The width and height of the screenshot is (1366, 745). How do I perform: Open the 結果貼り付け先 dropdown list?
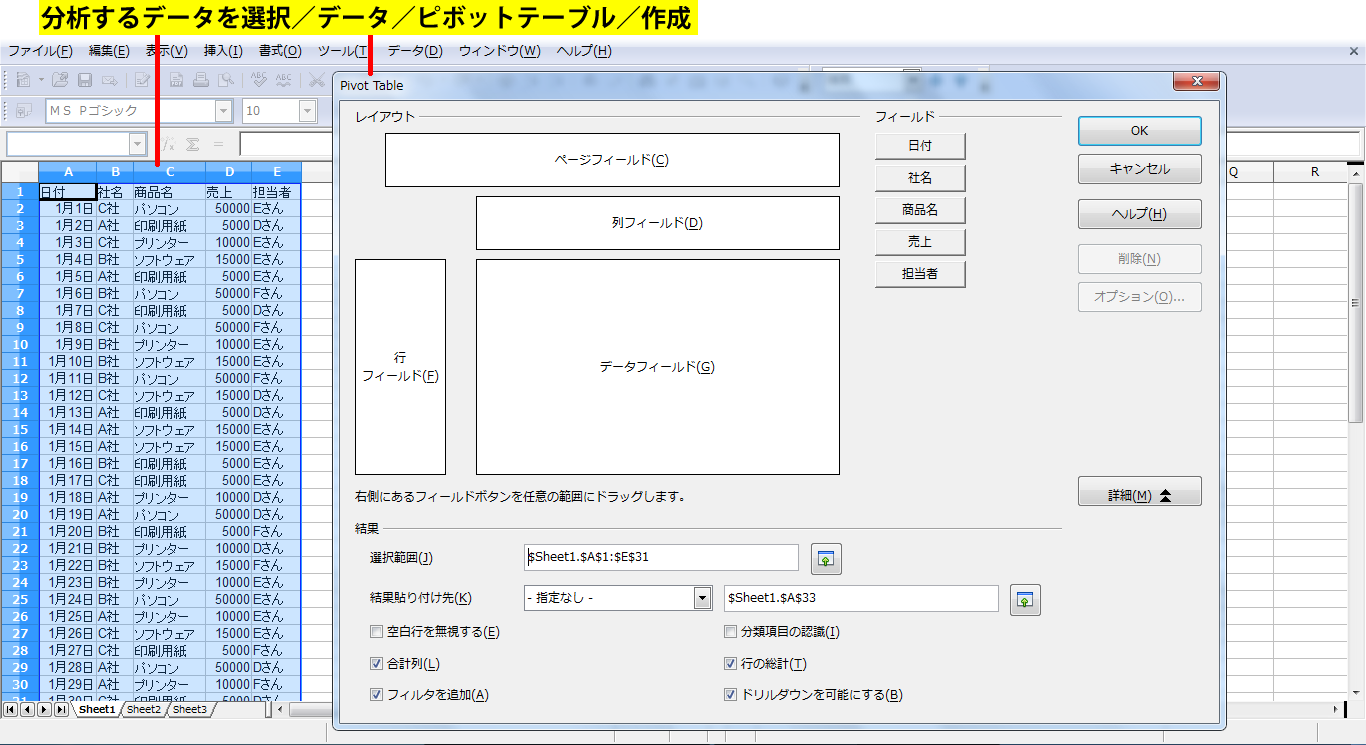[x=702, y=598]
